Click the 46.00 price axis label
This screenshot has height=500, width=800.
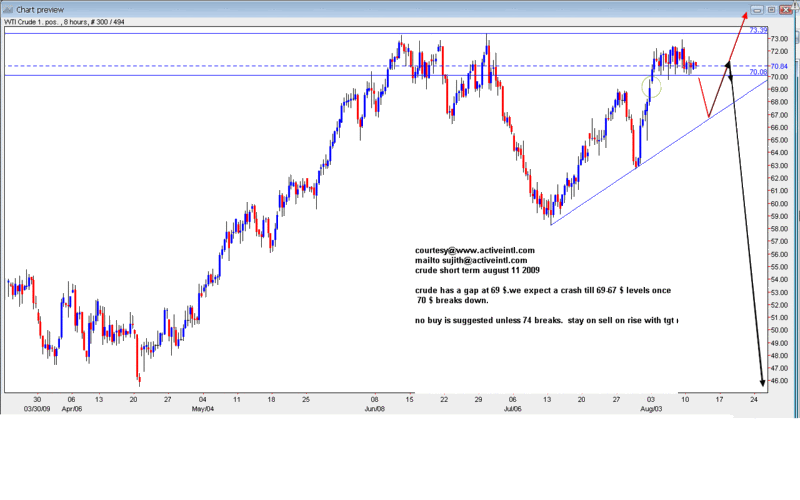coord(779,381)
